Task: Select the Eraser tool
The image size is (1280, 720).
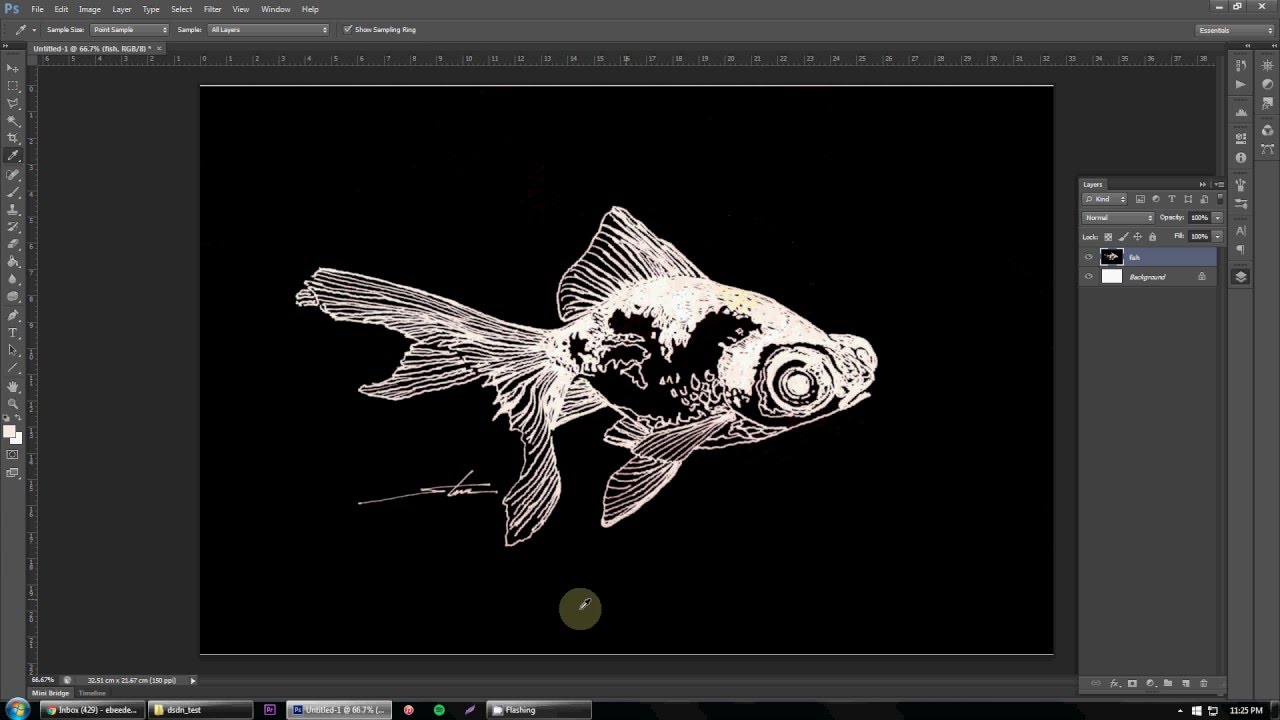Action: (x=13, y=244)
